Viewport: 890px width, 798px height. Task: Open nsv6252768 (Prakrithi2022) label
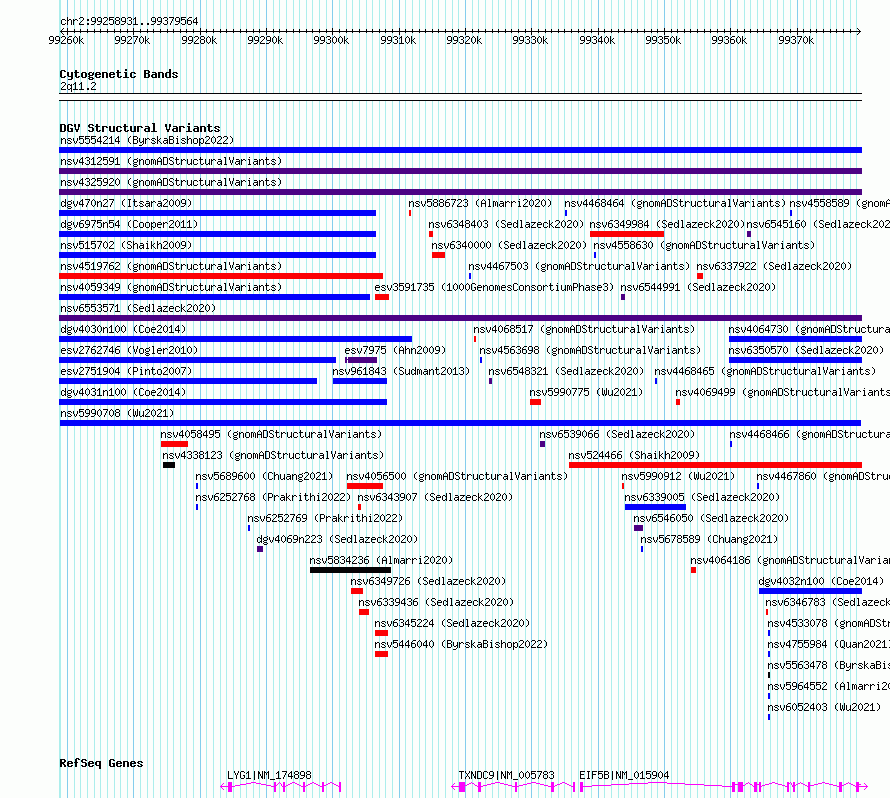point(273,497)
